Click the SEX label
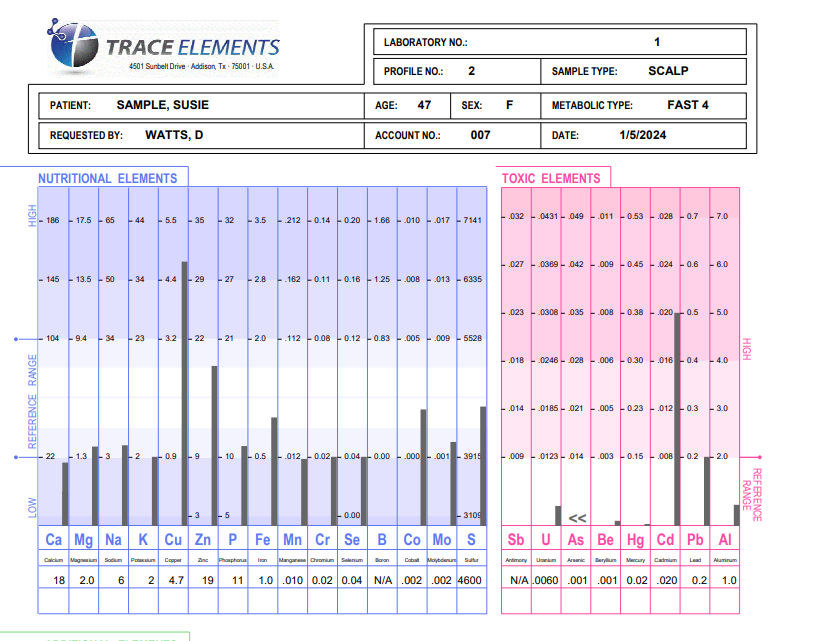The width and height of the screenshot is (813, 641). 471,106
